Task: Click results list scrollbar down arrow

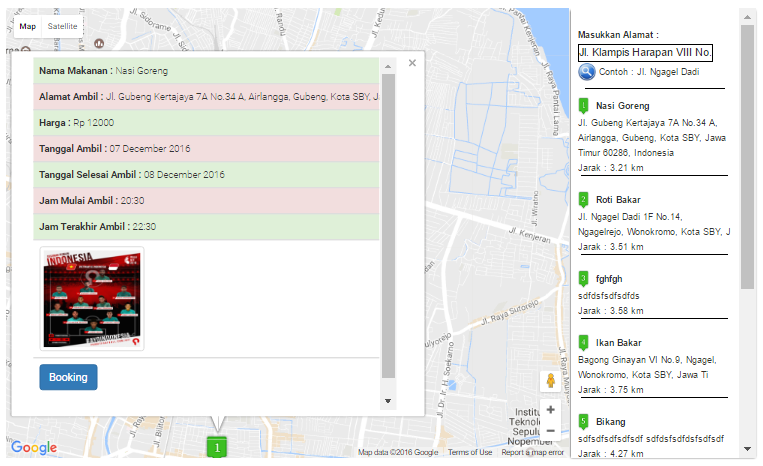Action: pos(747,448)
